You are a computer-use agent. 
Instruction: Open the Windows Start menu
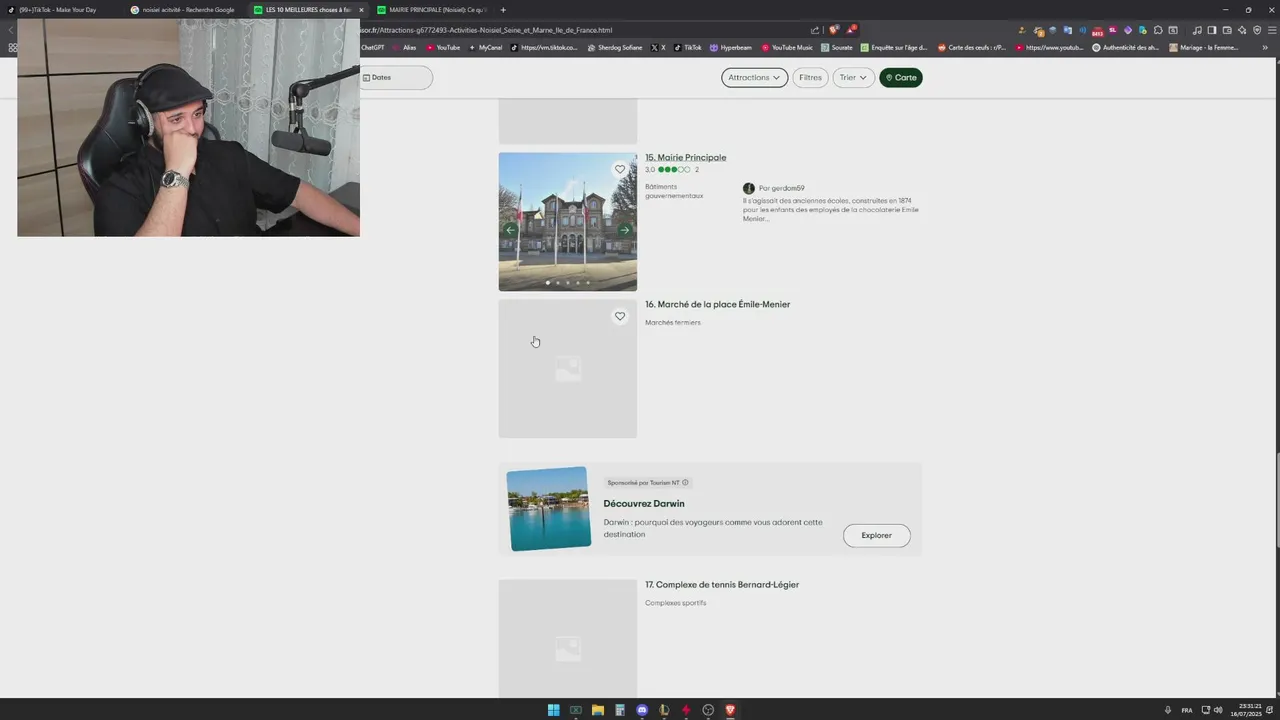tap(553, 710)
